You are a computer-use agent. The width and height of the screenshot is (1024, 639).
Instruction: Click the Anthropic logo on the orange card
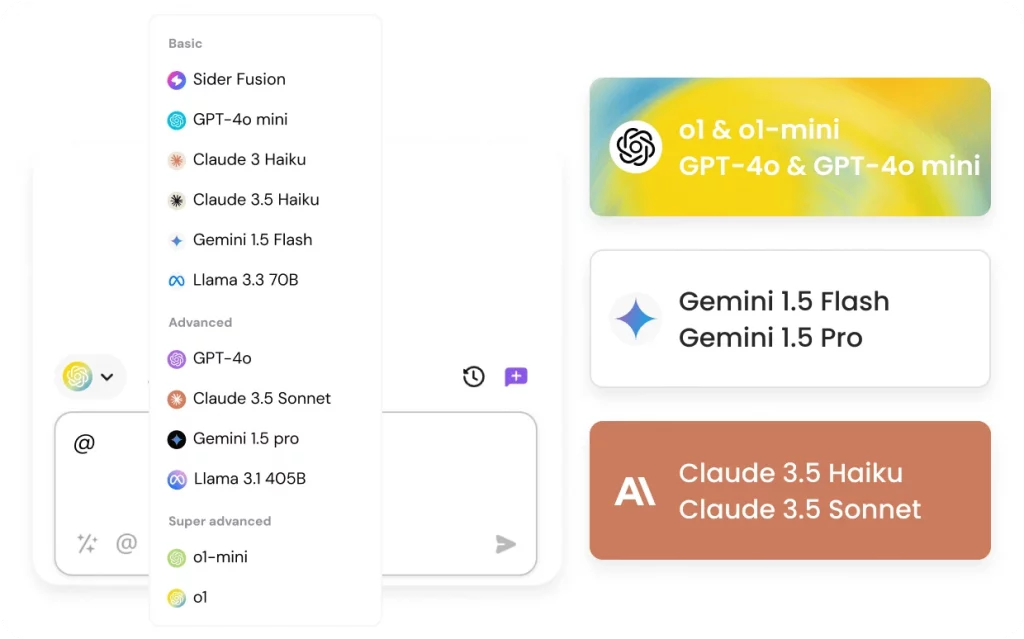(x=634, y=491)
